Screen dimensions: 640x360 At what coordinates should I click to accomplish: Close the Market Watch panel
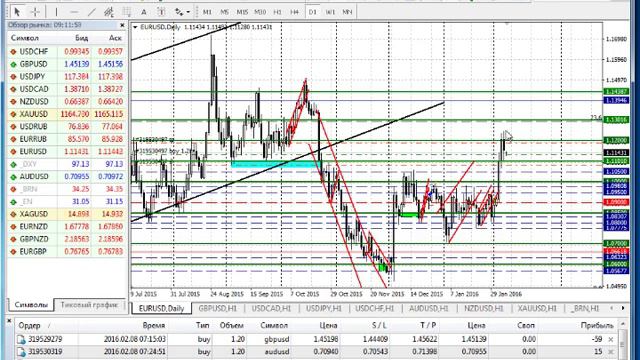[122, 25]
